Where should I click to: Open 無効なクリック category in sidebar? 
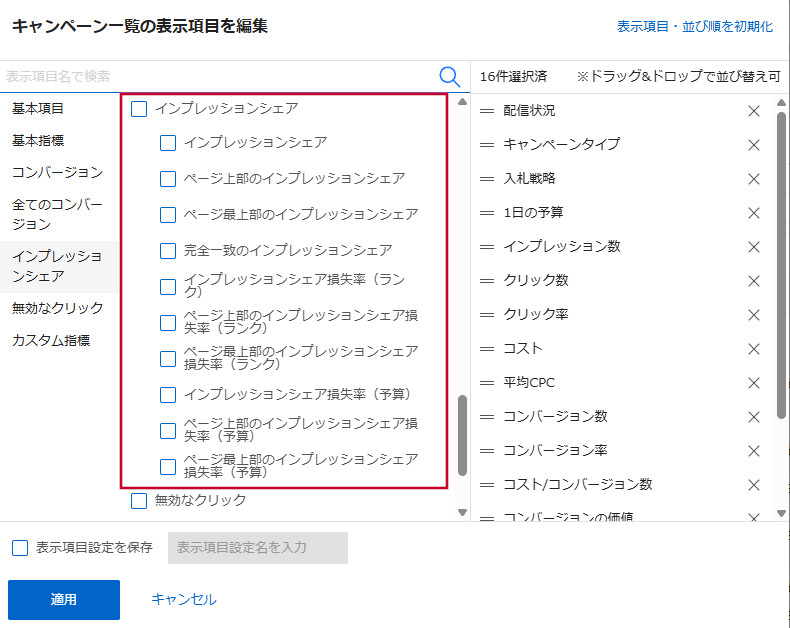click(x=57, y=308)
